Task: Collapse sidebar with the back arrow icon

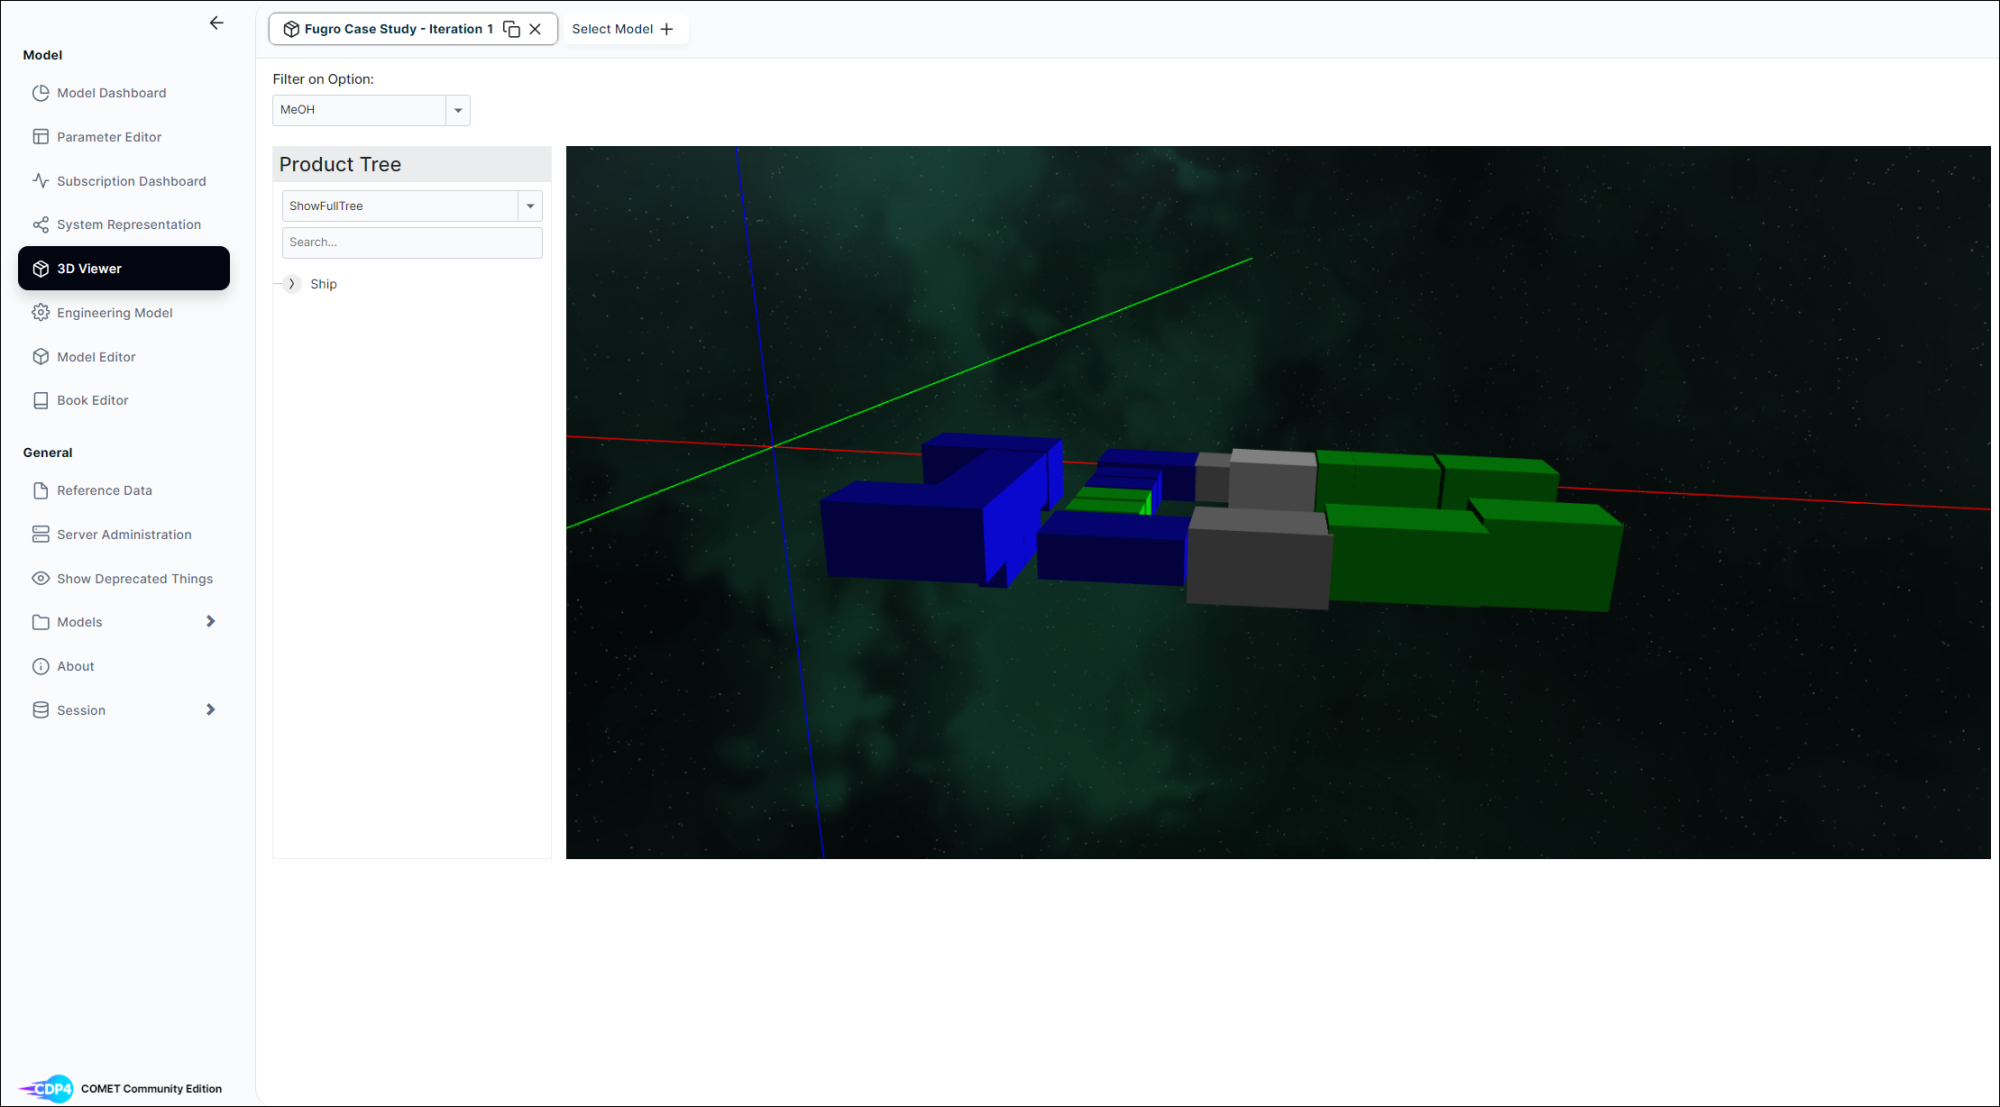Action: point(216,23)
